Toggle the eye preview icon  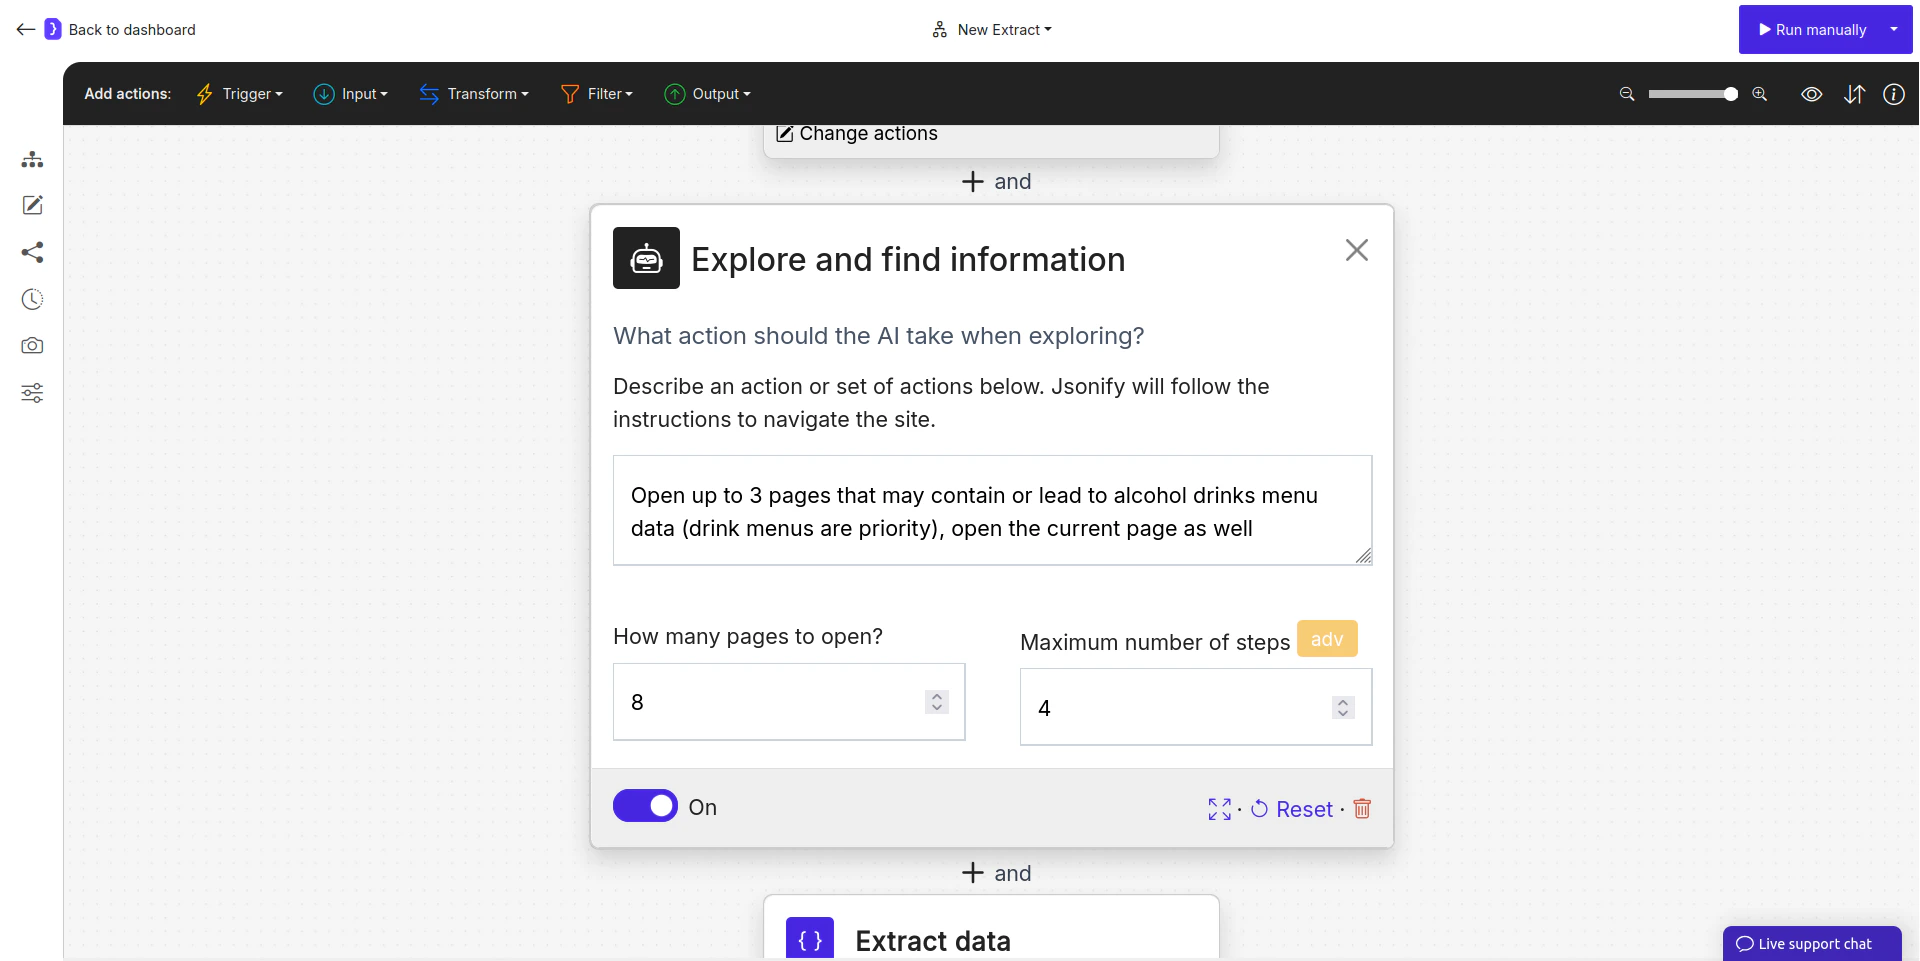pyautogui.click(x=1812, y=94)
